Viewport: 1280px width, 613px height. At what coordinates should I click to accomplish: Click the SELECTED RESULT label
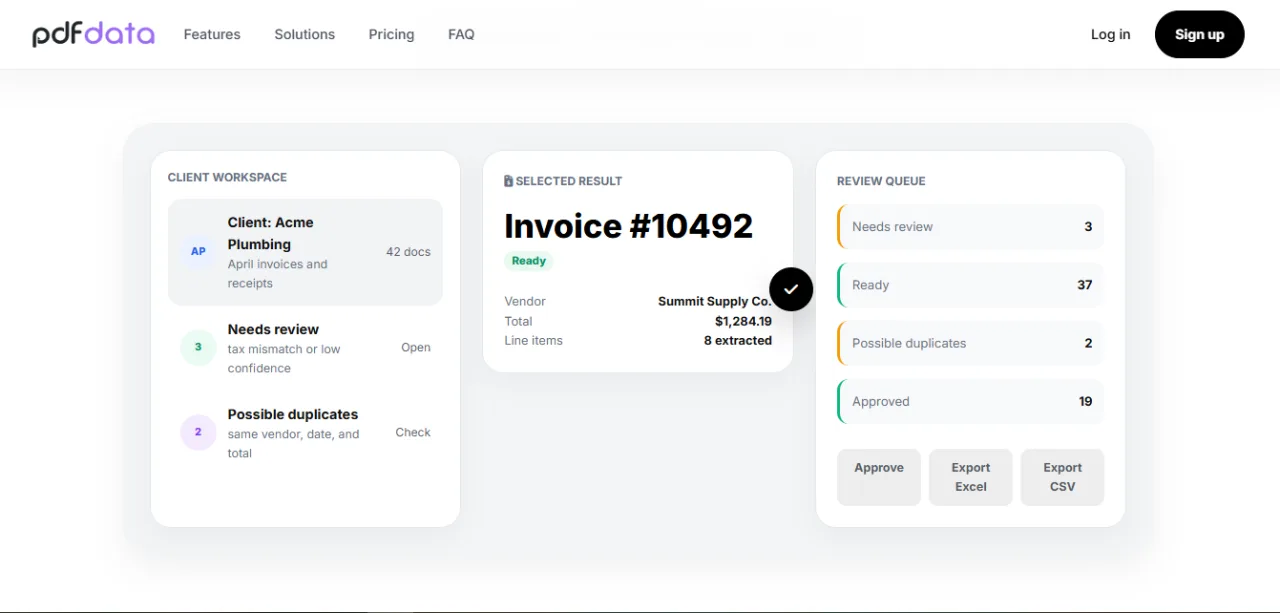(569, 181)
